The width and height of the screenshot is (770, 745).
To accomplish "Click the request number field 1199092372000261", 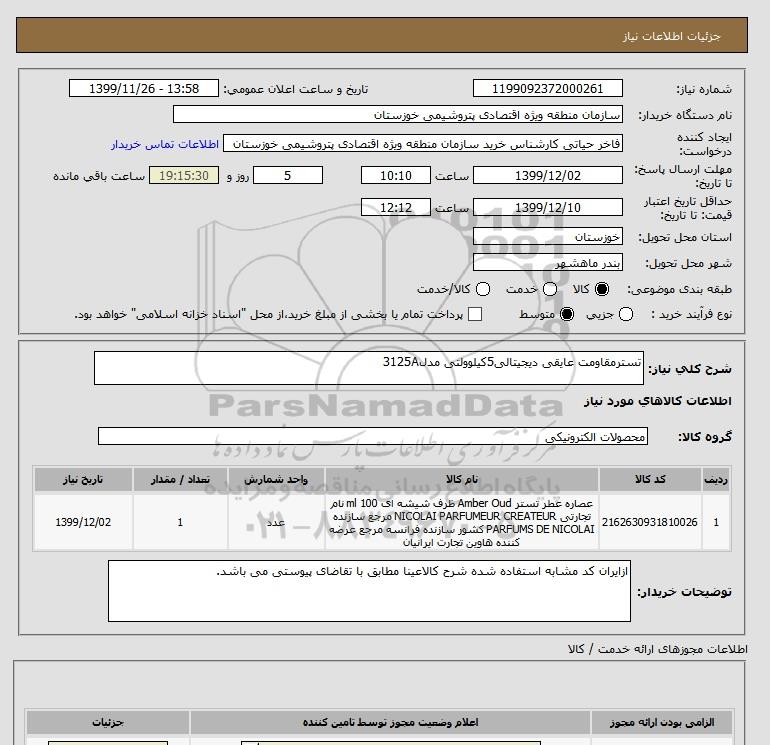I will [548, 88].
